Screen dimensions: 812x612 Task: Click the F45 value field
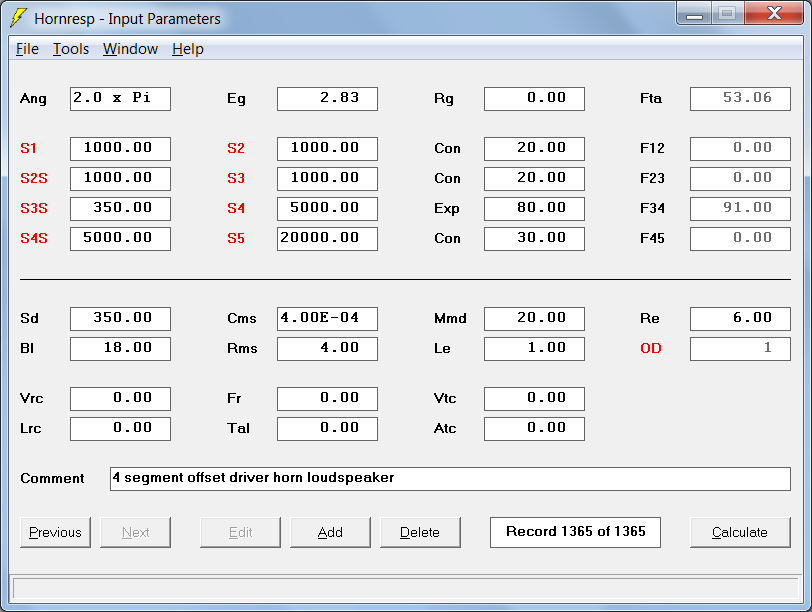tap(741, 239)
